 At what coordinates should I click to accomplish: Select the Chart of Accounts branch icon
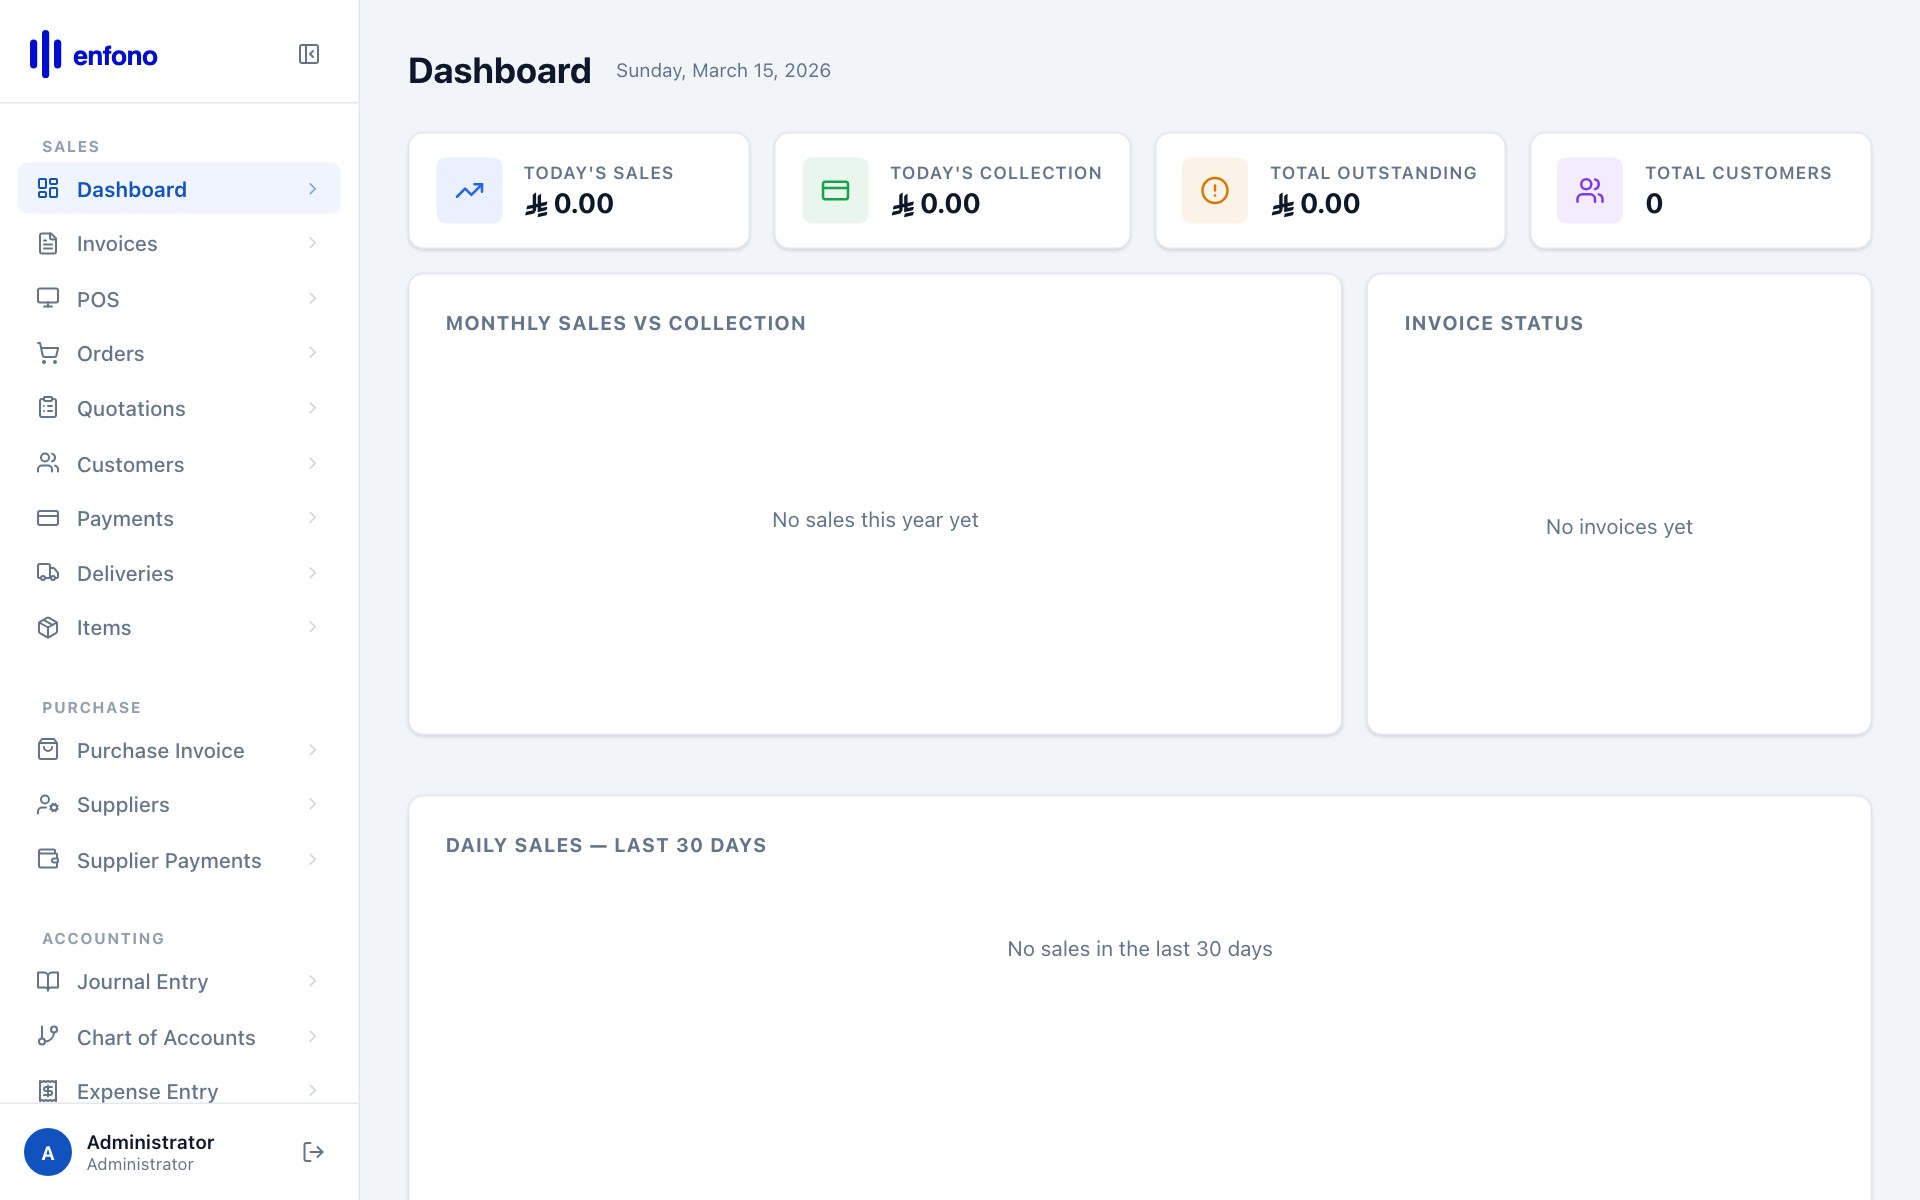tap(48, 1037)
